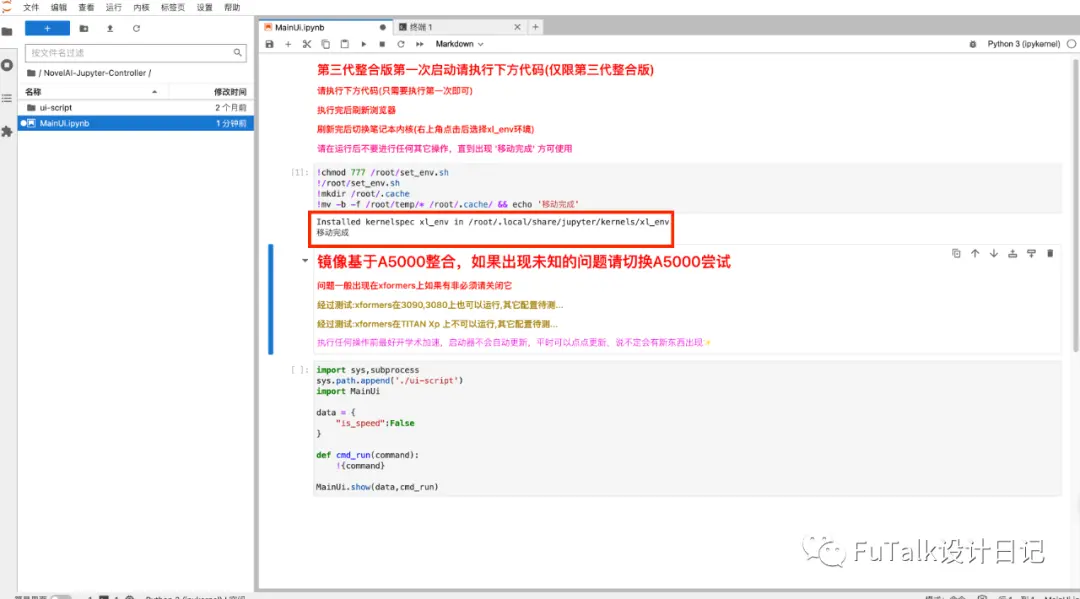
Task: Insert a cell below the selected cell
Action: [1031, 254]
